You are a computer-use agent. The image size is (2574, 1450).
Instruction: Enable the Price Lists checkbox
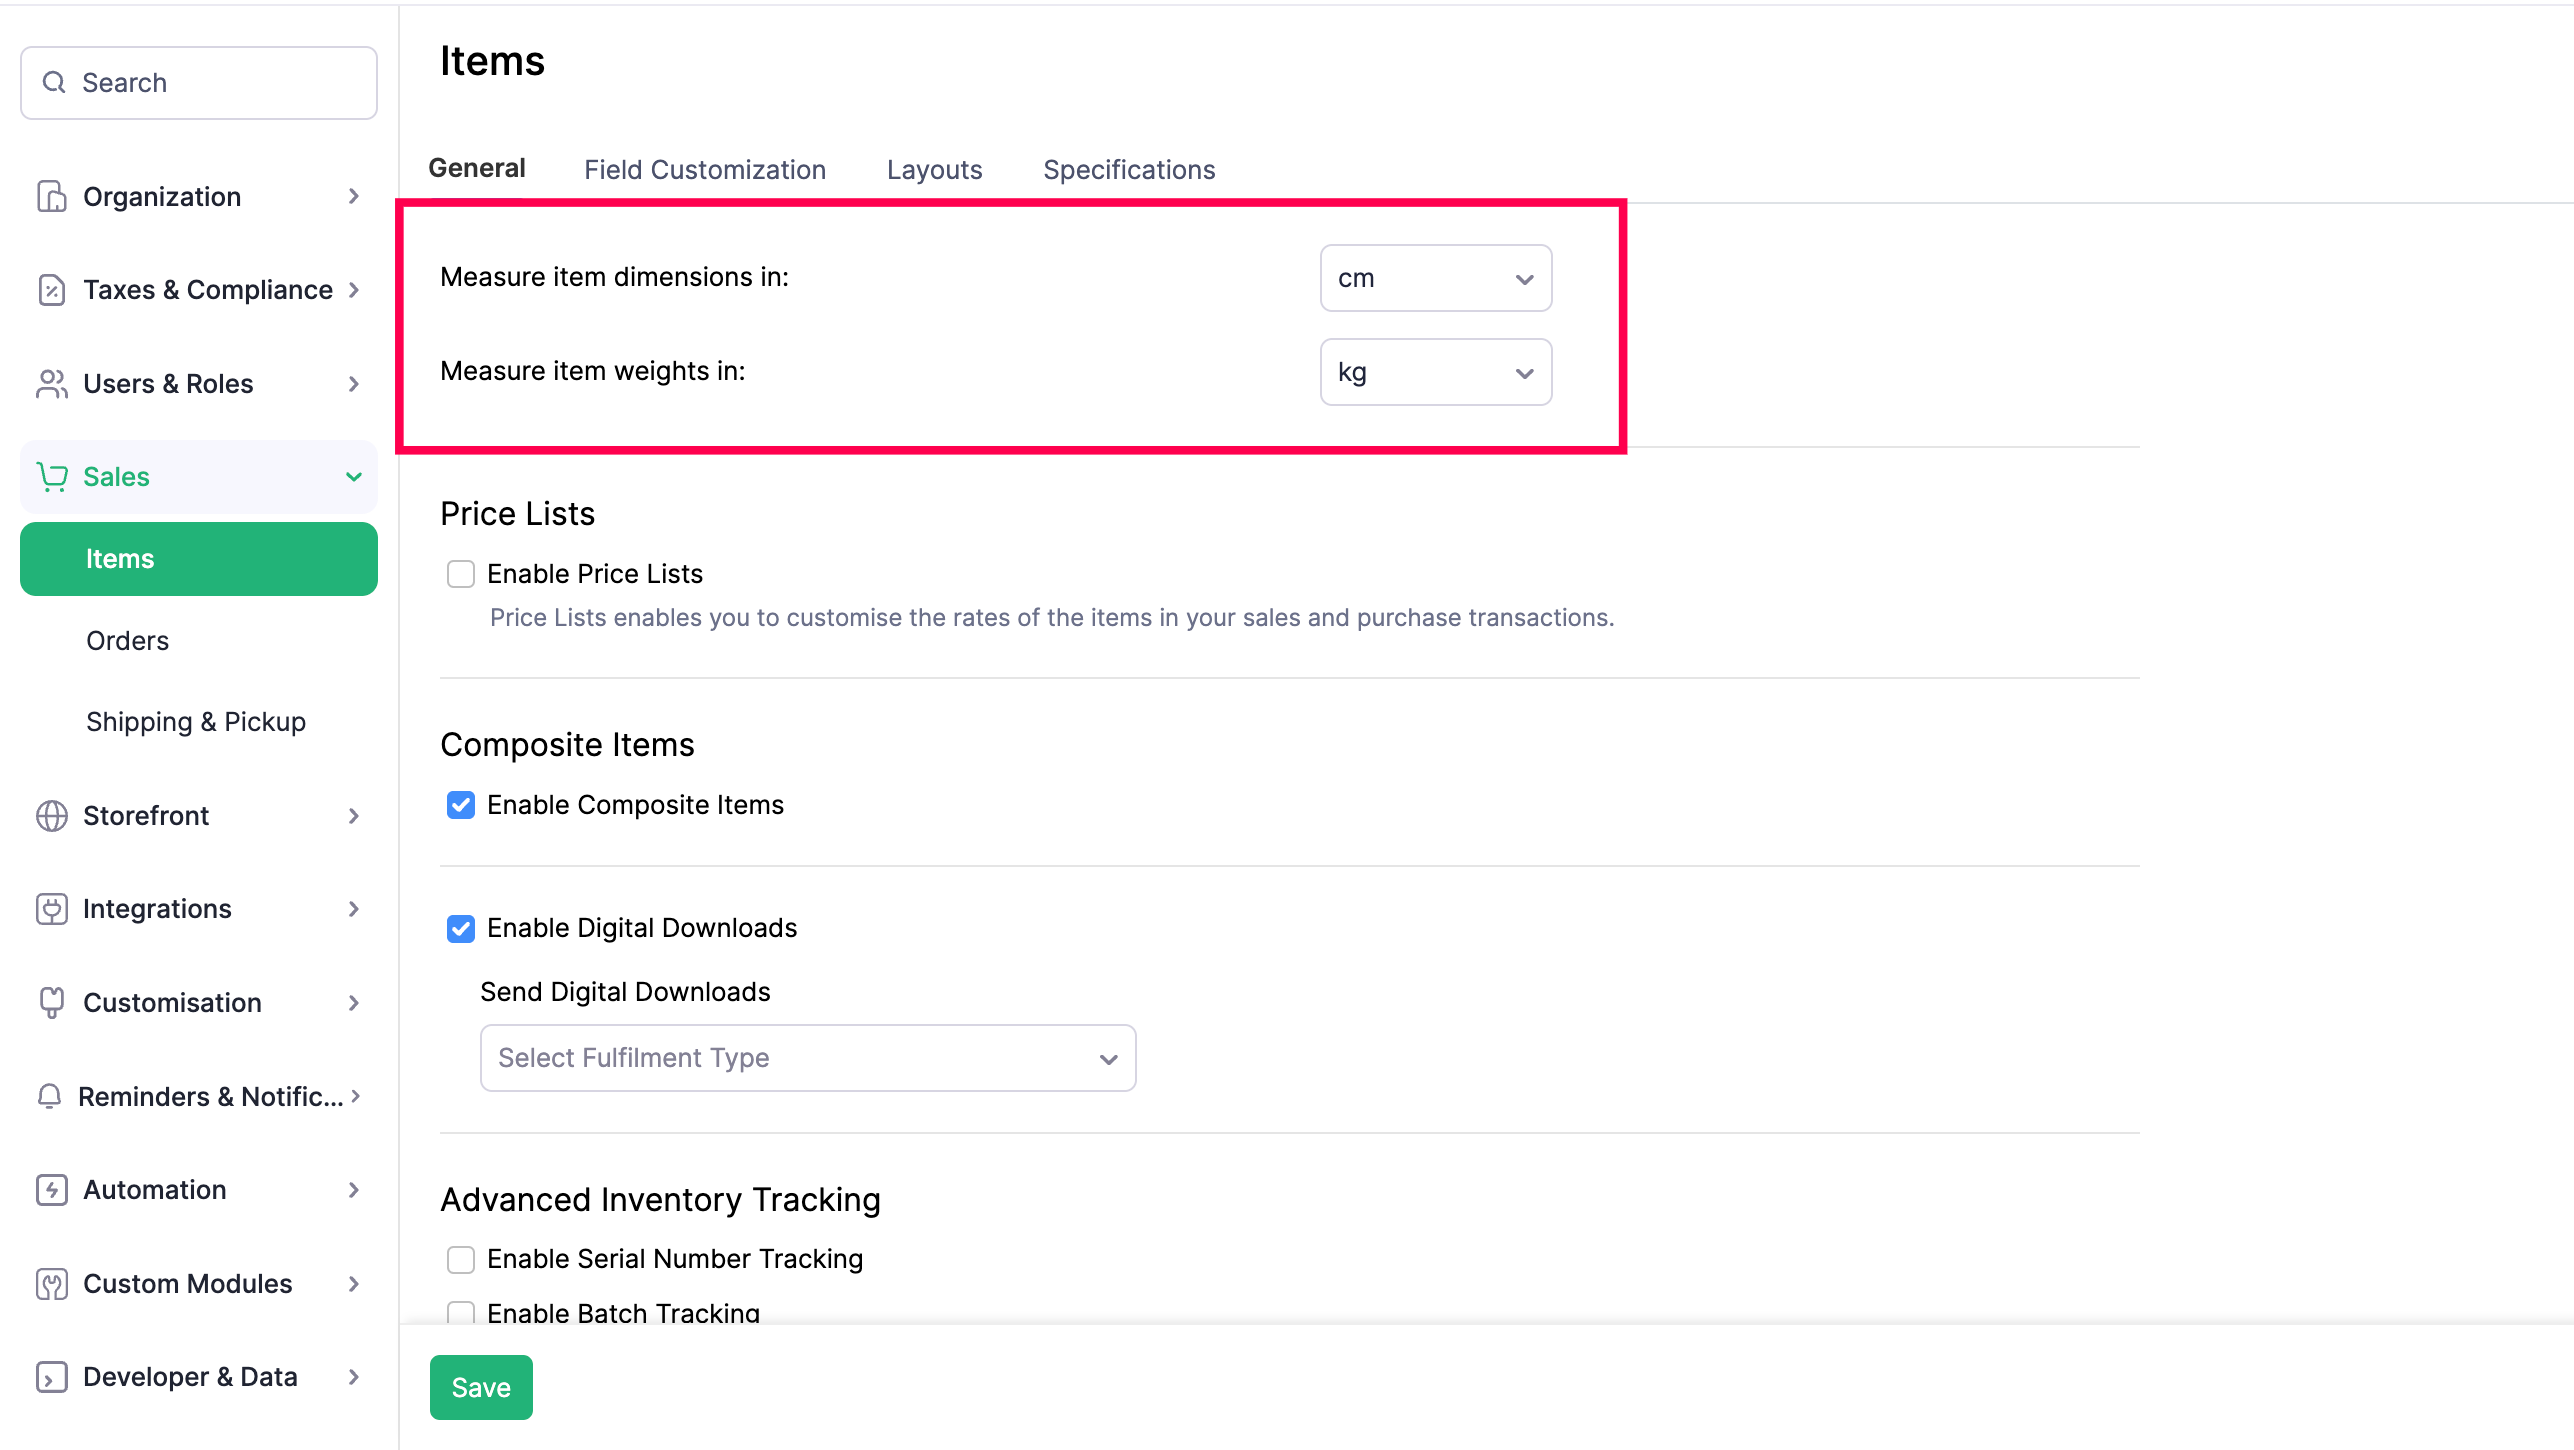coord(461,574)
